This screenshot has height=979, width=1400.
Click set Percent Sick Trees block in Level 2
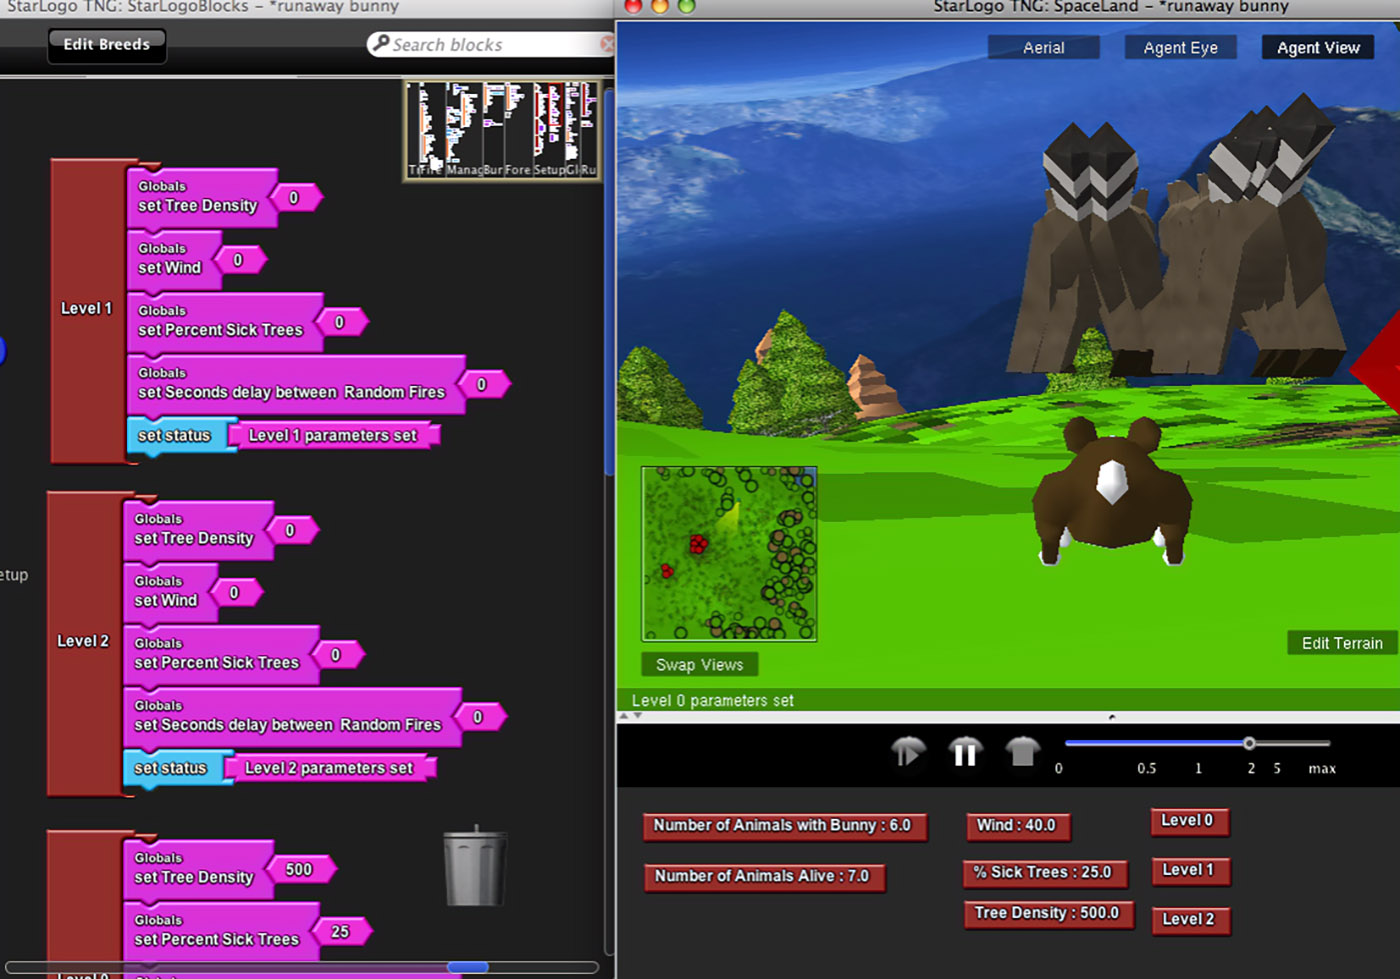tap(219, 654)
